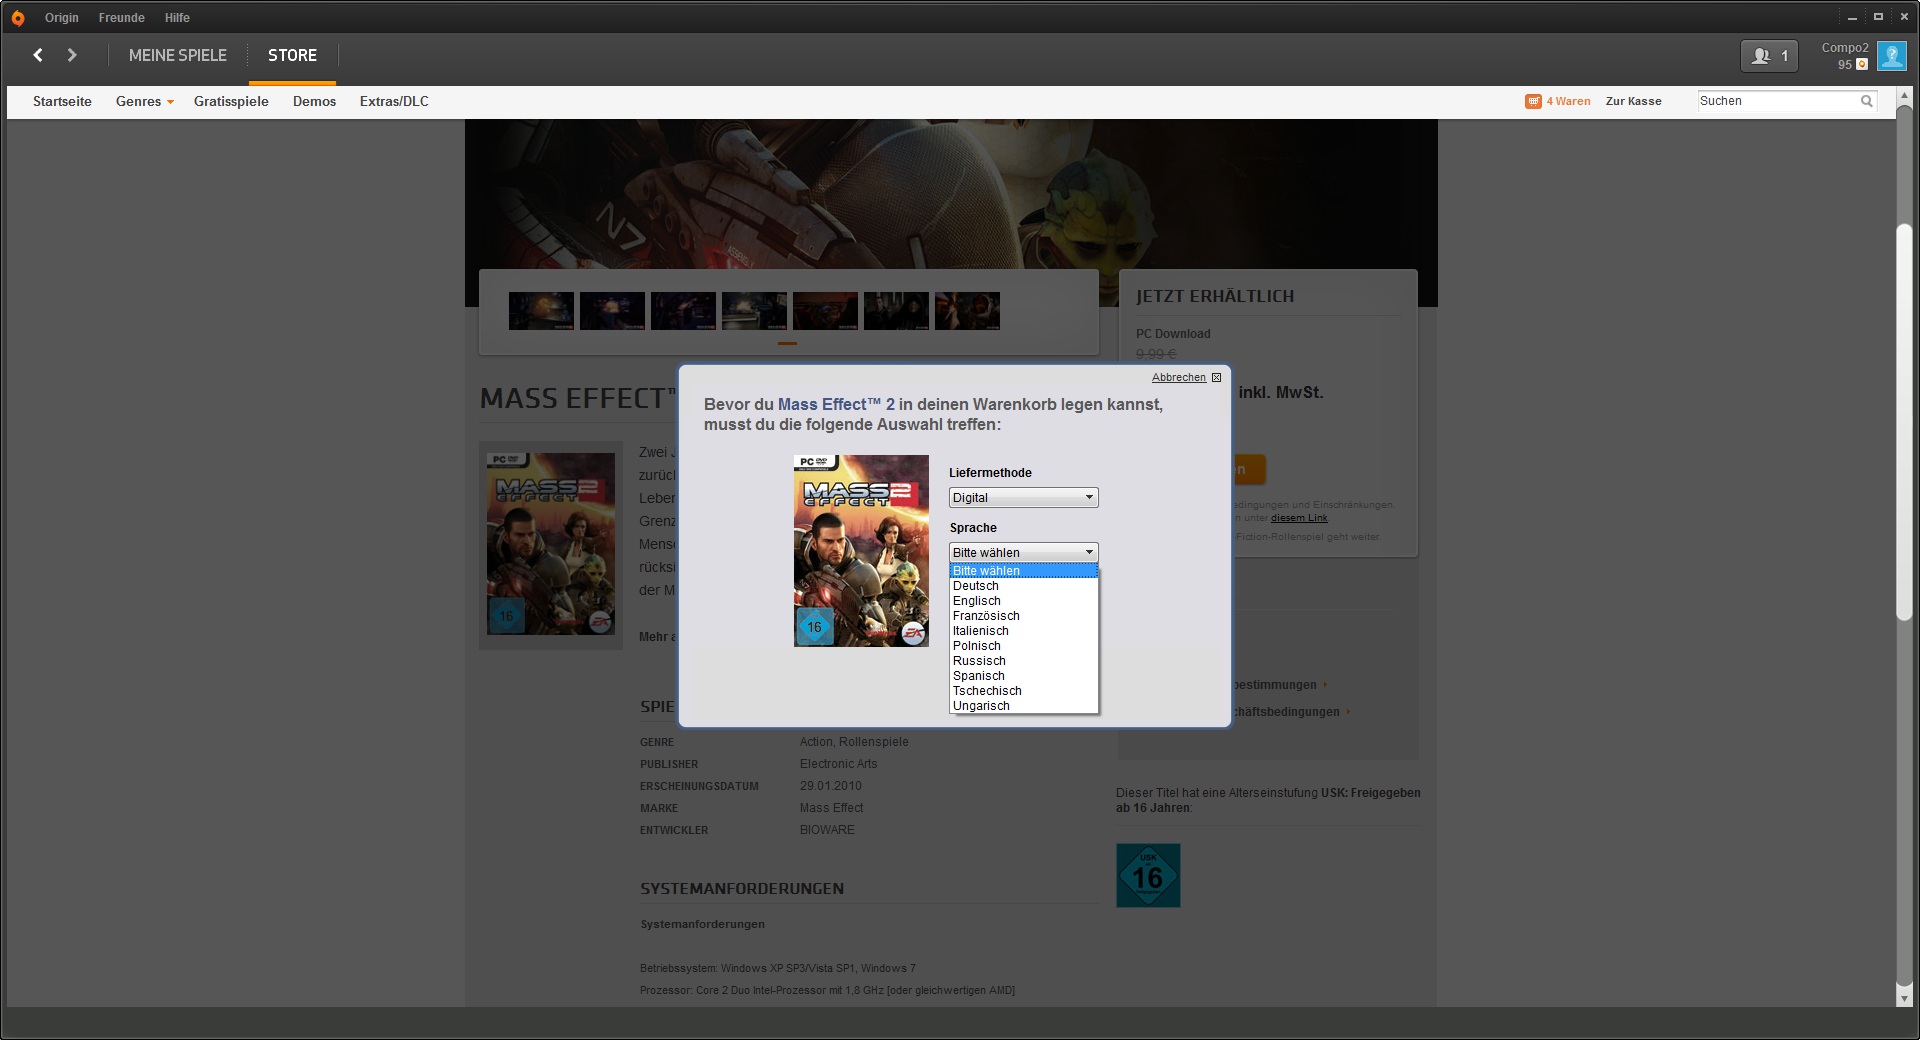Collapse the Sprache dropdown
Viewport: 1920px width, 1040px height.
pyautogui.click(x=1024, y=552)
